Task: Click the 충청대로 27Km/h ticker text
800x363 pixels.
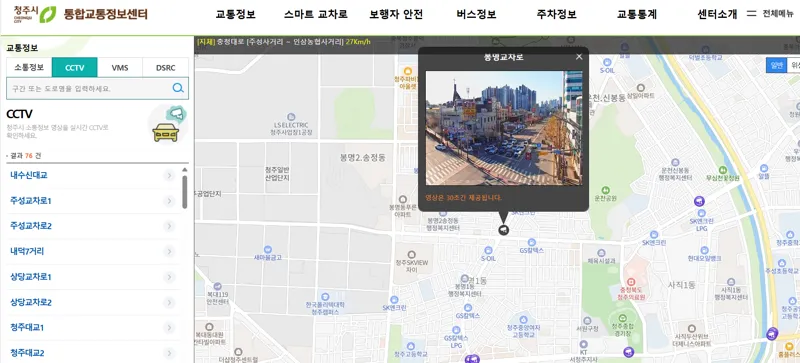Action: point(284,42)
